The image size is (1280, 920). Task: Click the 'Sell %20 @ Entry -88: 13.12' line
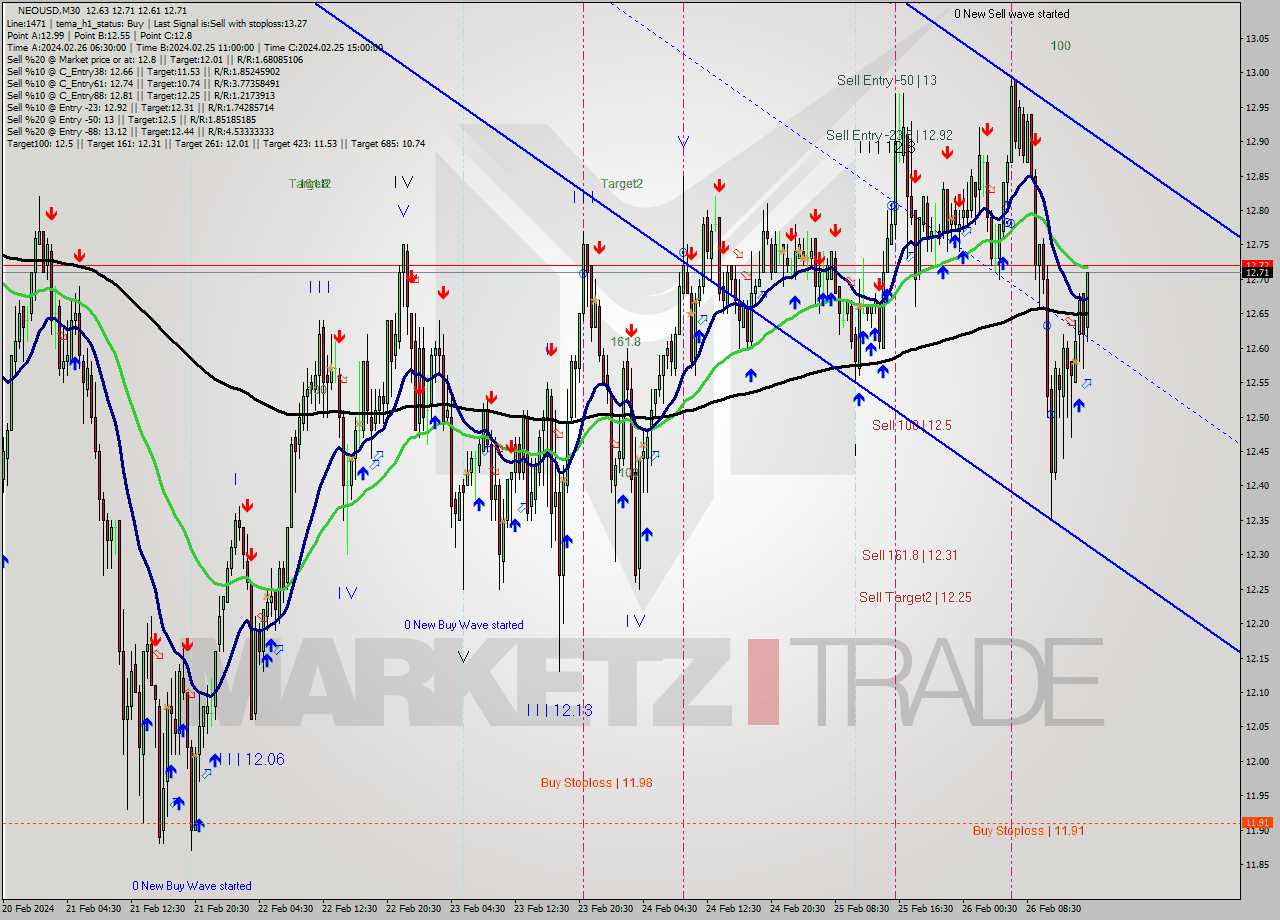139,131
